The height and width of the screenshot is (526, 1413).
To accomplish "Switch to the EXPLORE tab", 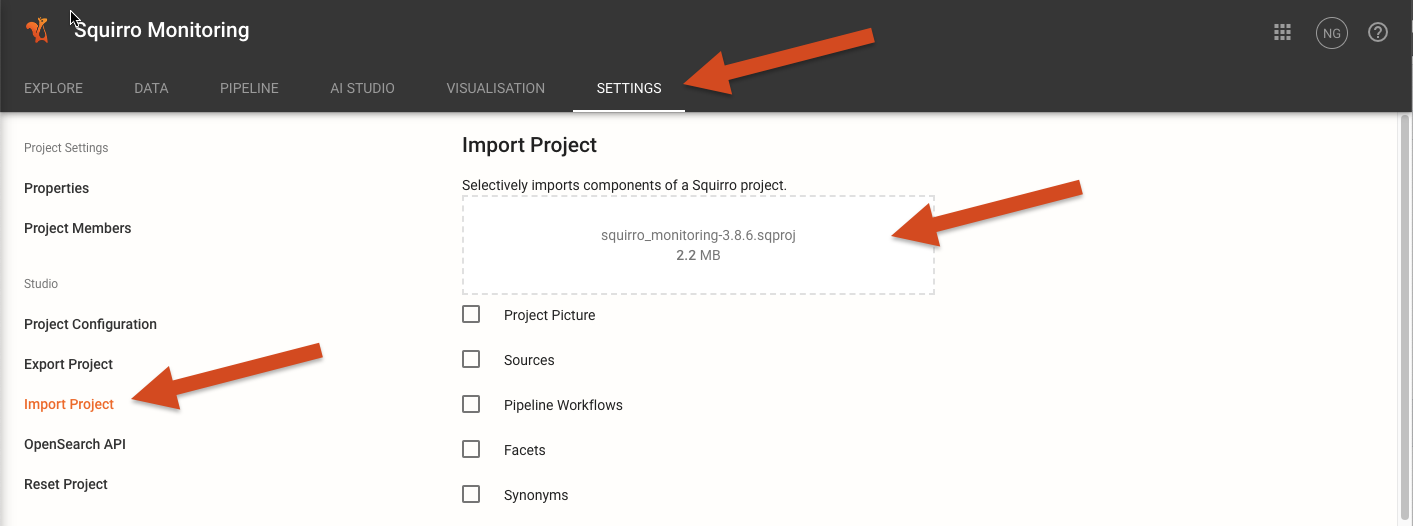I will (x=53, y=88).
